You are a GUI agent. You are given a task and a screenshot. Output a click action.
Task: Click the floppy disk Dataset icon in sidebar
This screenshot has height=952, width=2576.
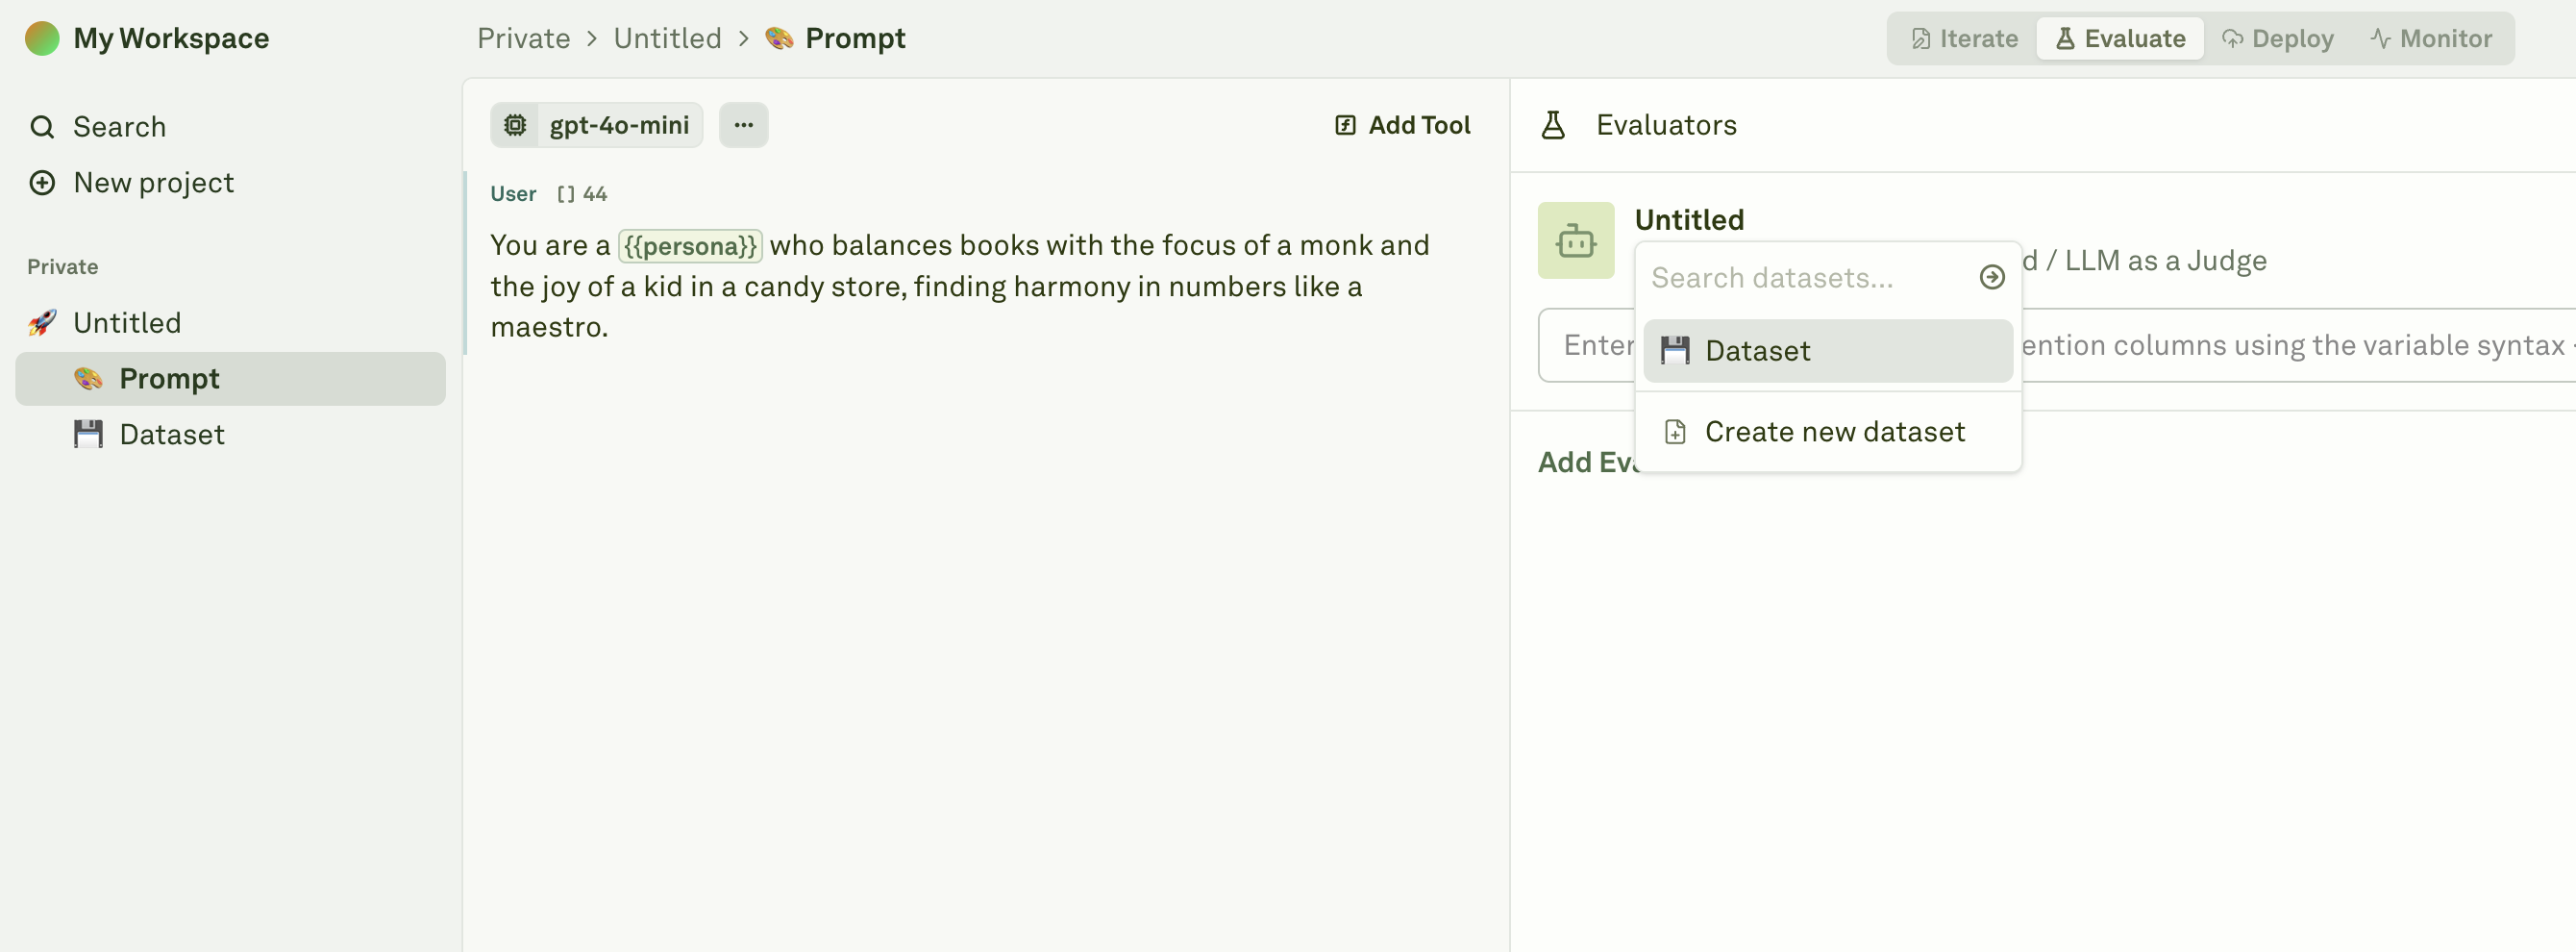[x=88, y=434]
